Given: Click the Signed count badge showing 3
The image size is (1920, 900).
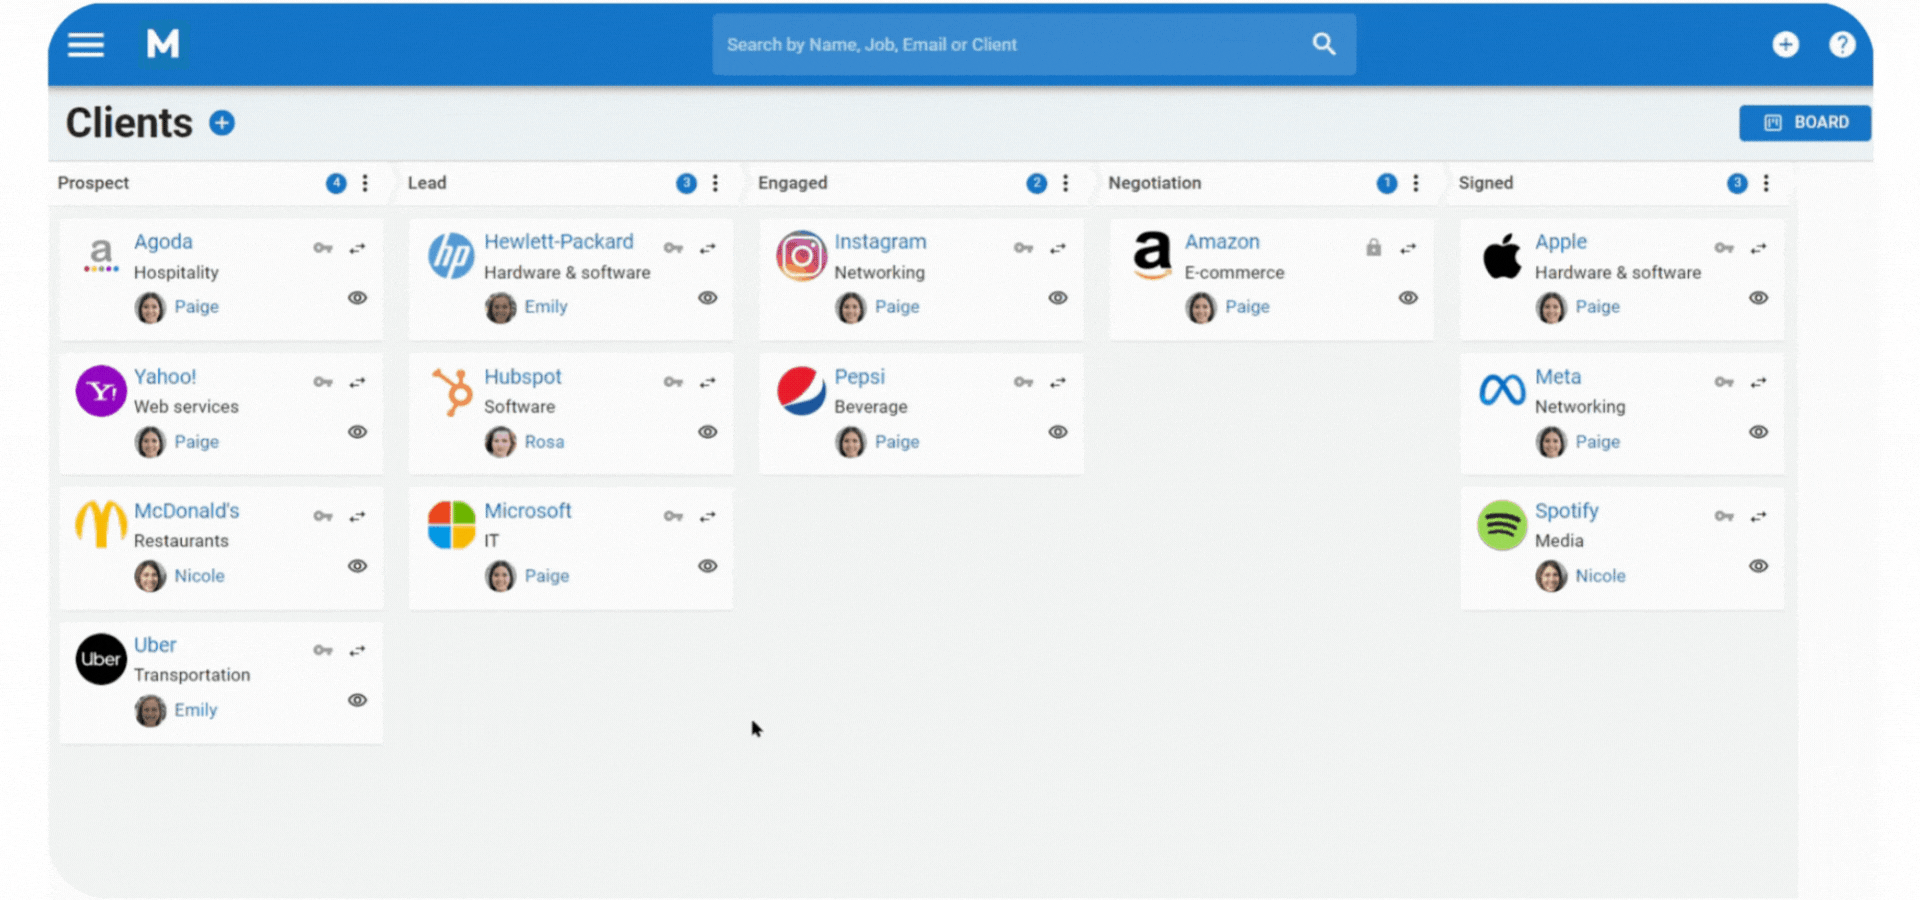Looking at the screenshot, I should (1737, 183).
